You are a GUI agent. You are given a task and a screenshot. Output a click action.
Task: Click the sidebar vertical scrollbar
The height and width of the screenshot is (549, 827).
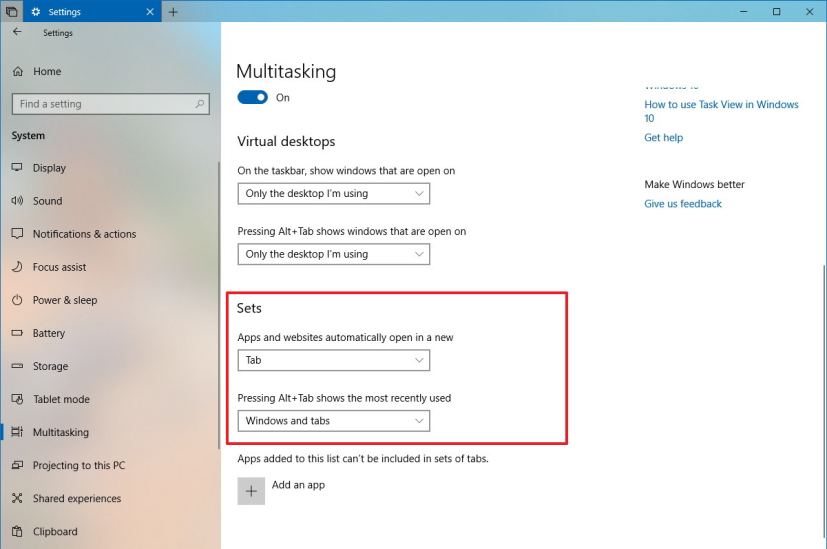pos(219,305)
